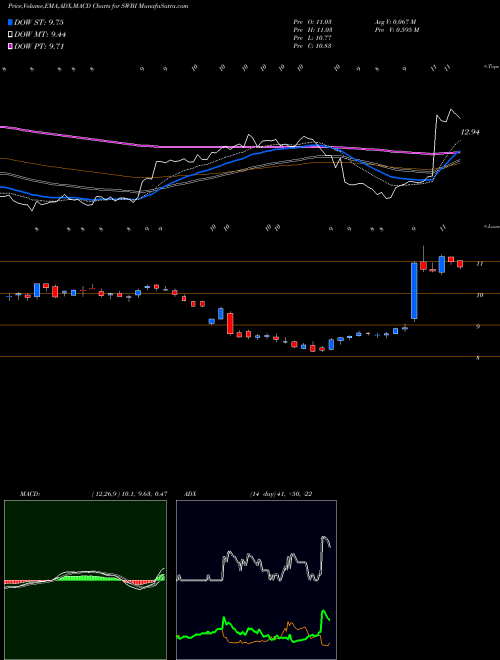Click the 'Pre O: 11.03' open value

pyautogui.click(x=313, y=22)
